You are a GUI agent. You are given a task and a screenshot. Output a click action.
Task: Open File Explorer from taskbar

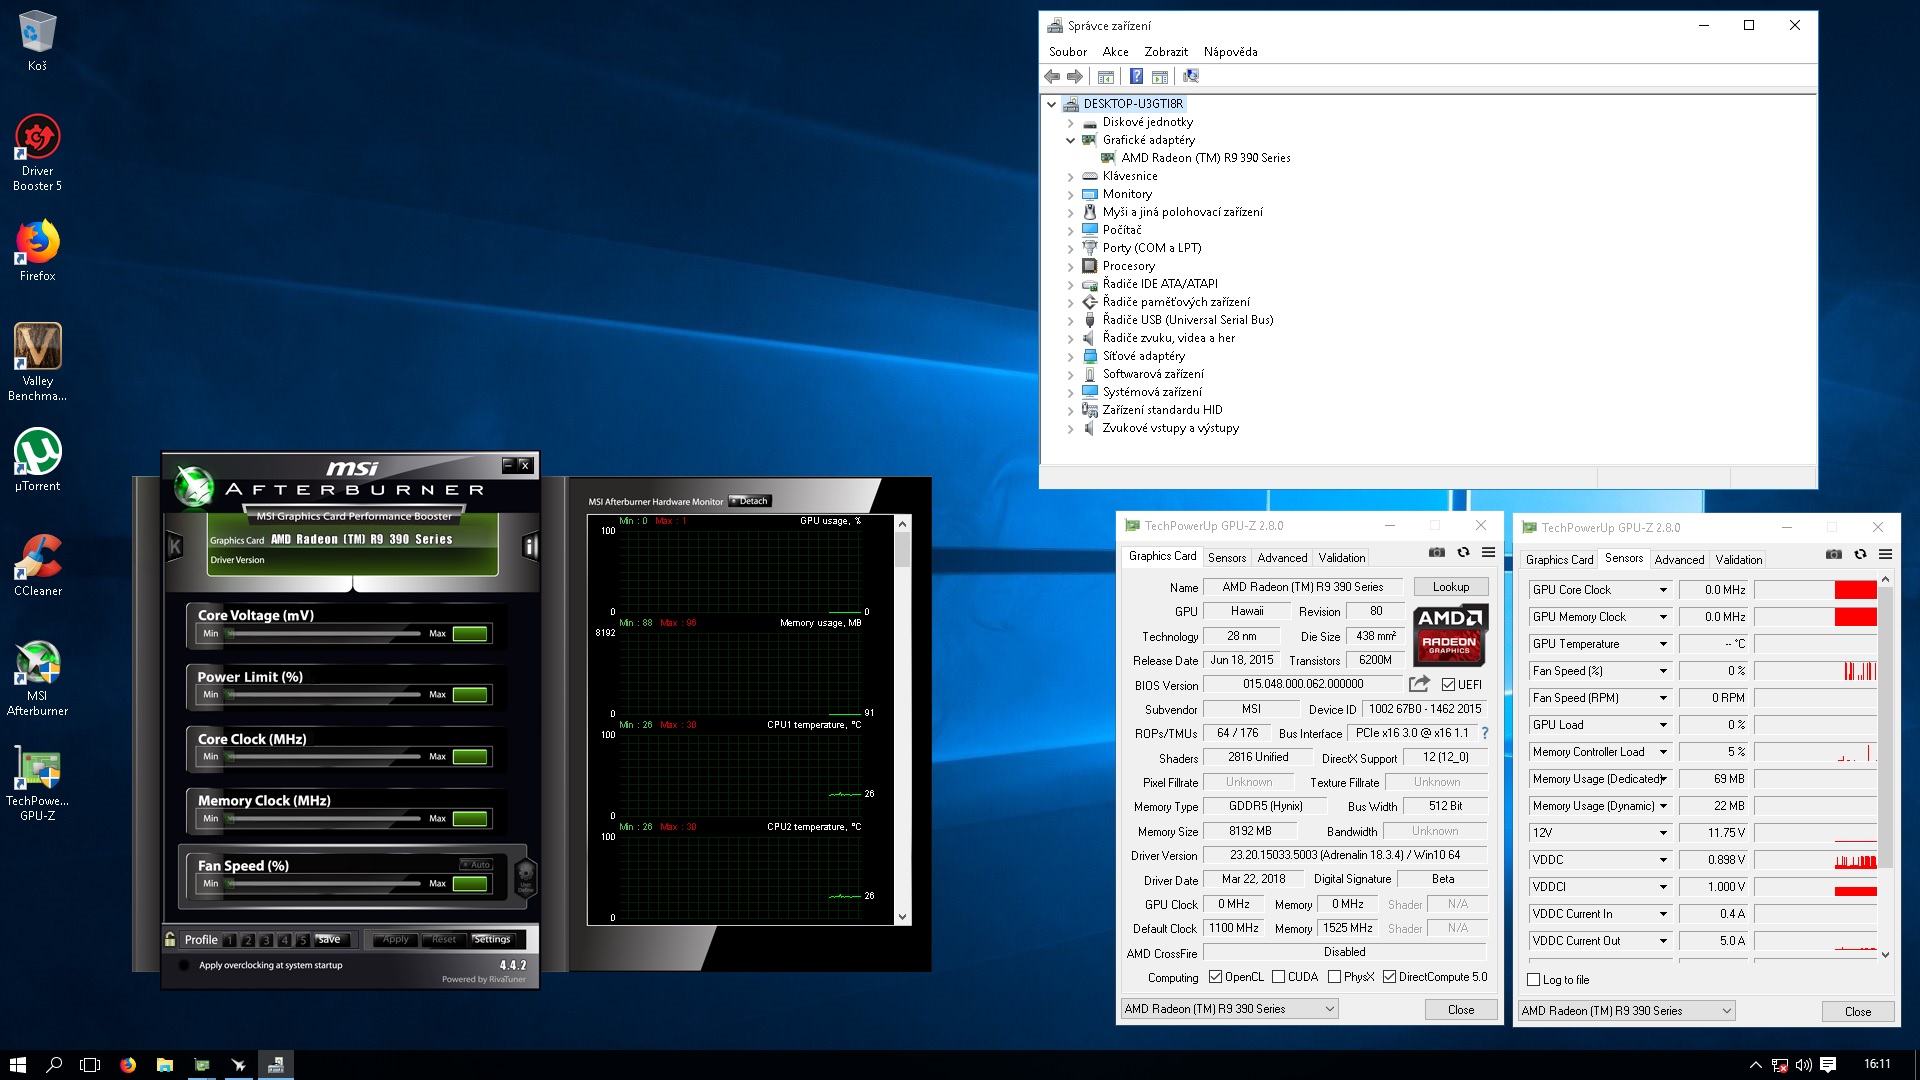coord(164,1065)
